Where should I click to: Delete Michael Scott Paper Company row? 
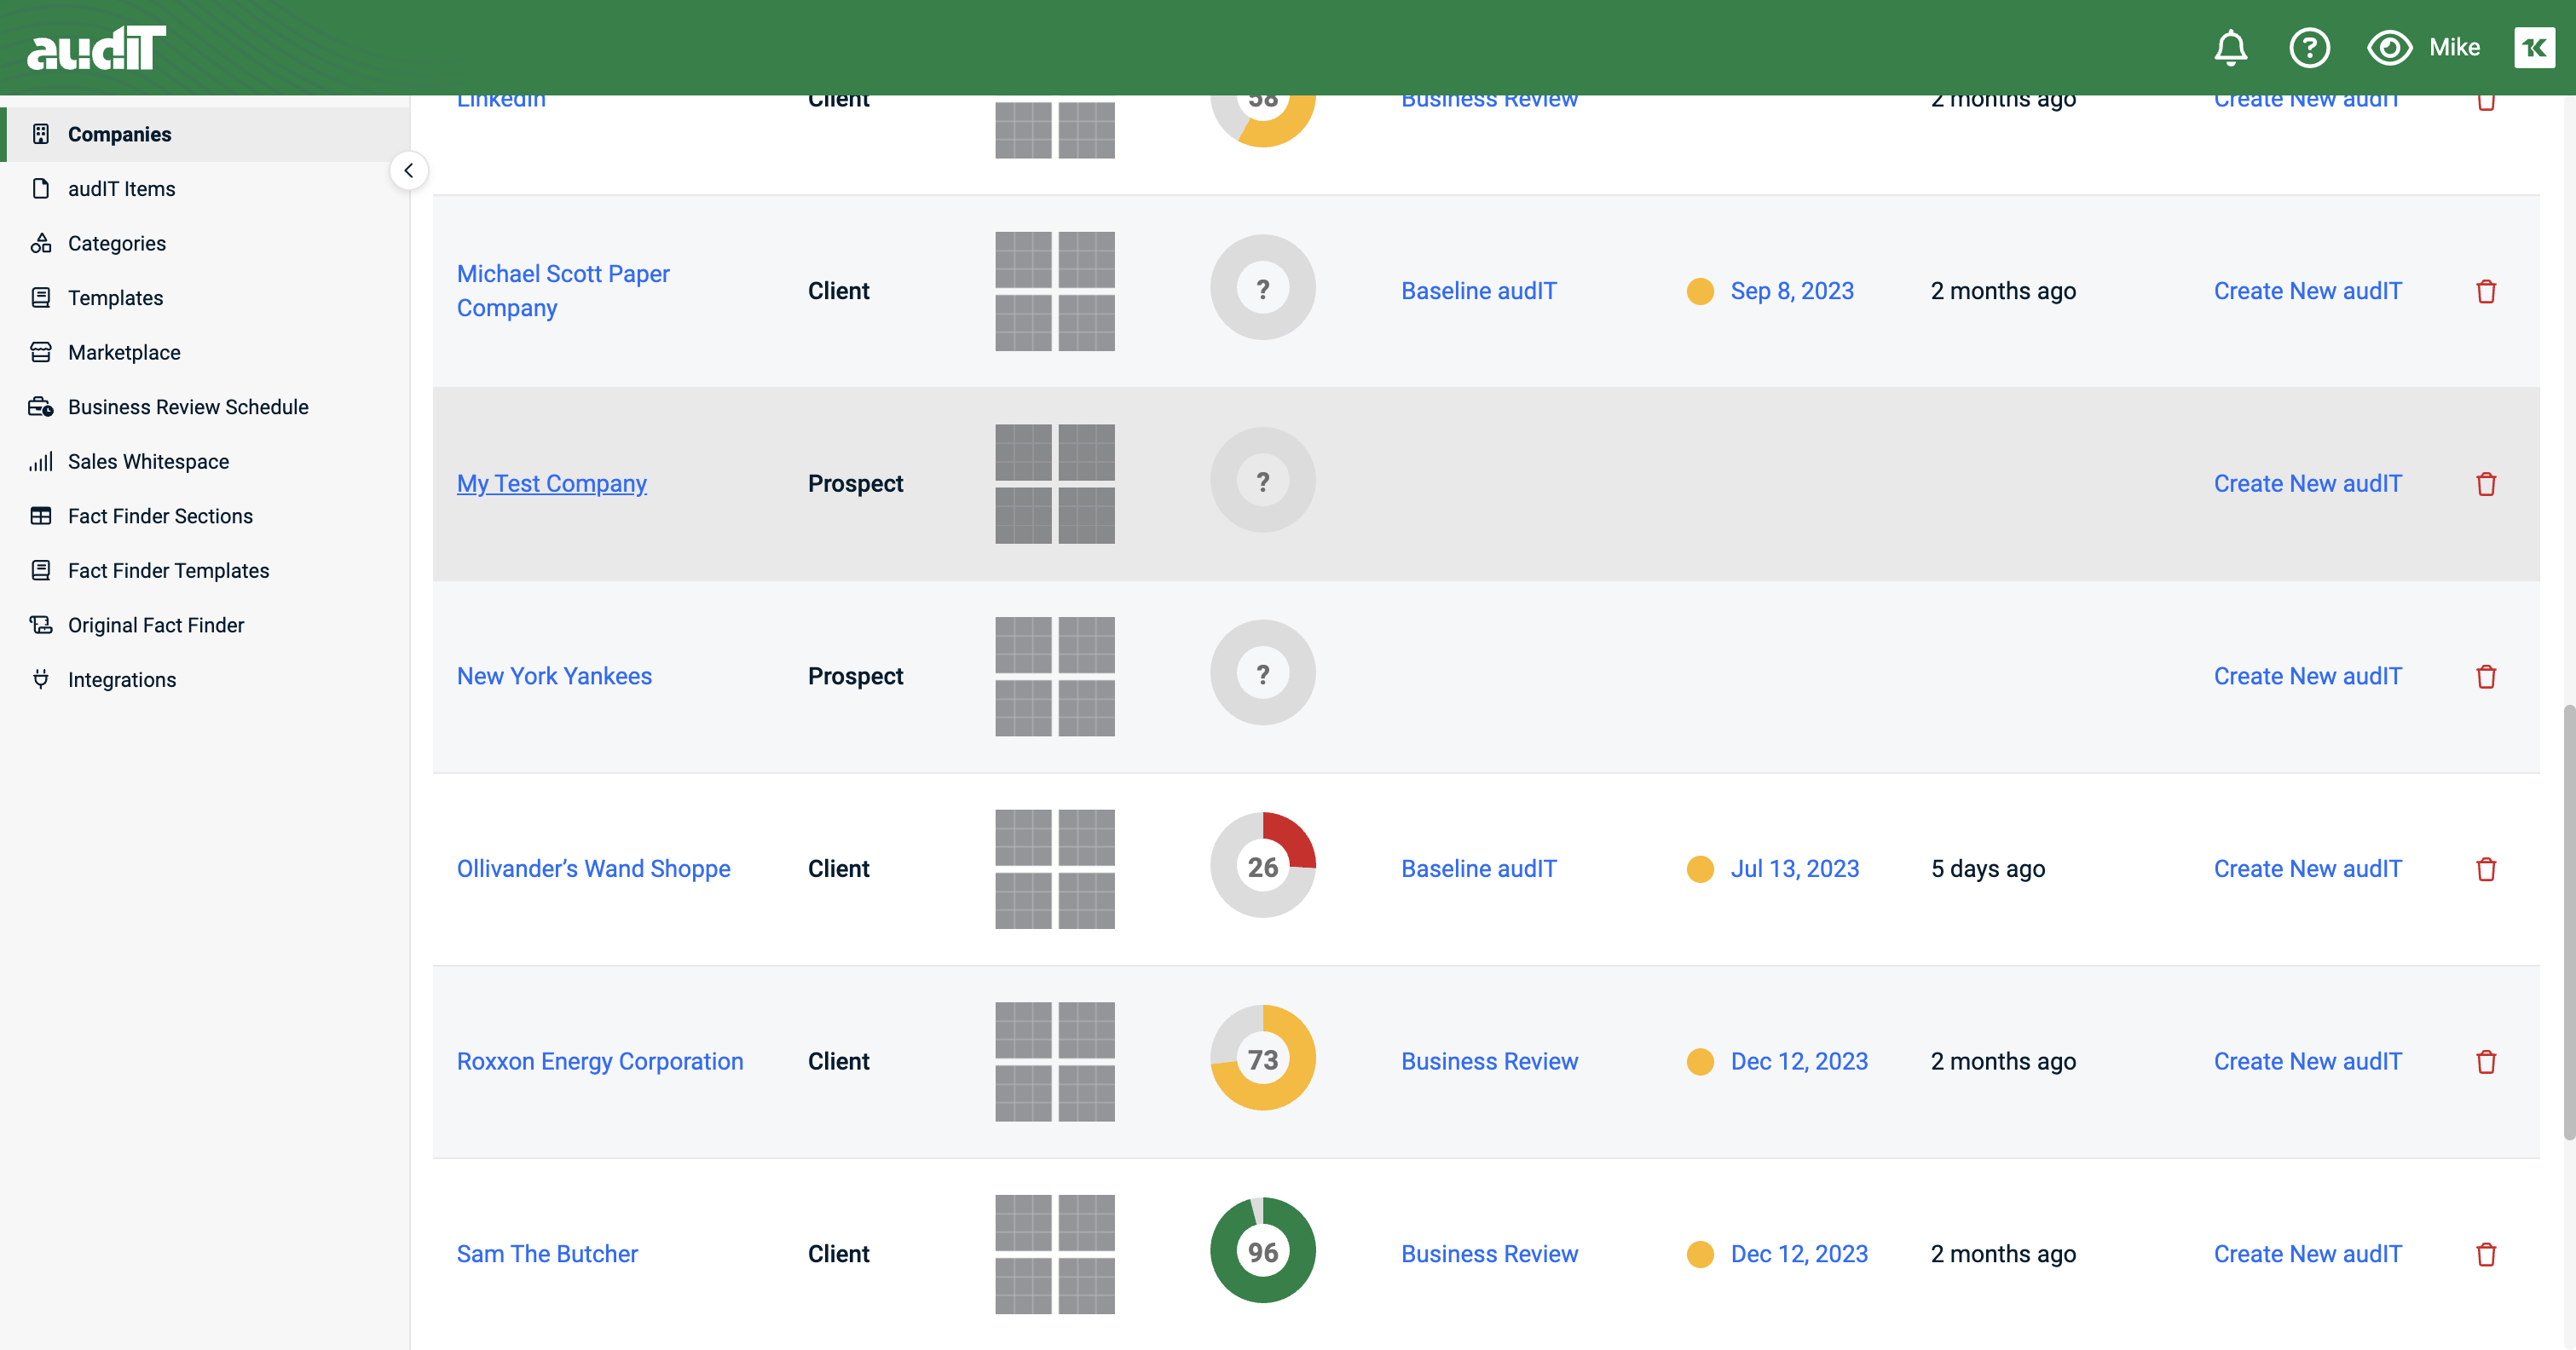click(x=2486, y=291)
